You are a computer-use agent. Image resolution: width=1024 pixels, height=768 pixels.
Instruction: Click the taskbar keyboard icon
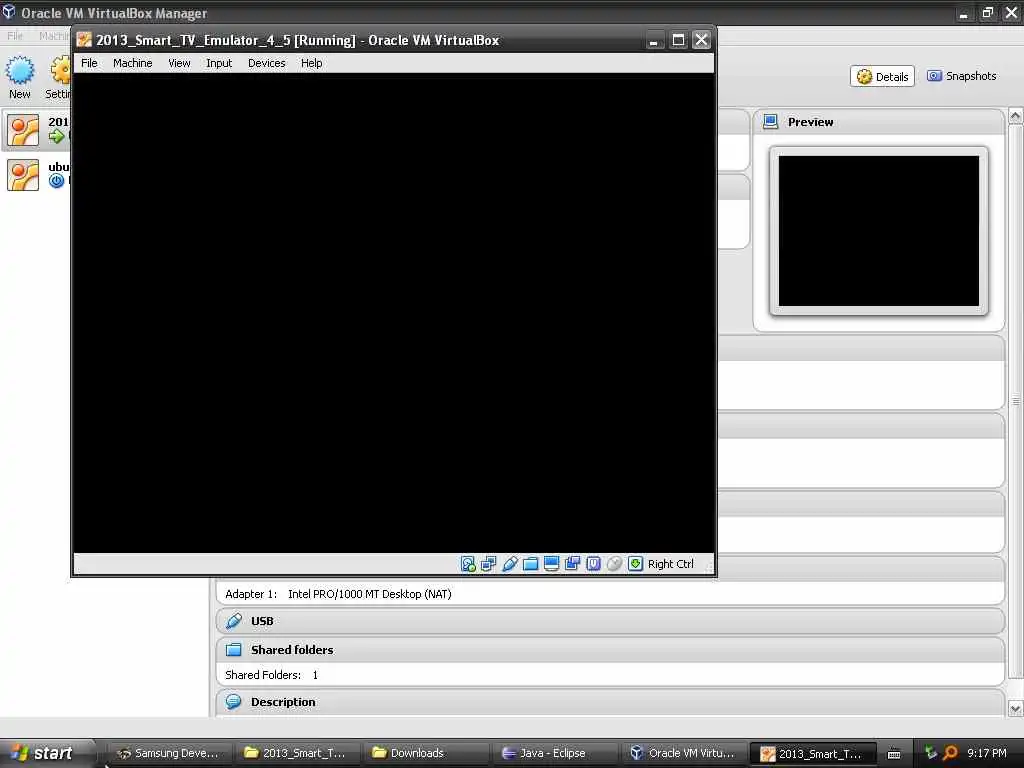(x=894, y=754)
